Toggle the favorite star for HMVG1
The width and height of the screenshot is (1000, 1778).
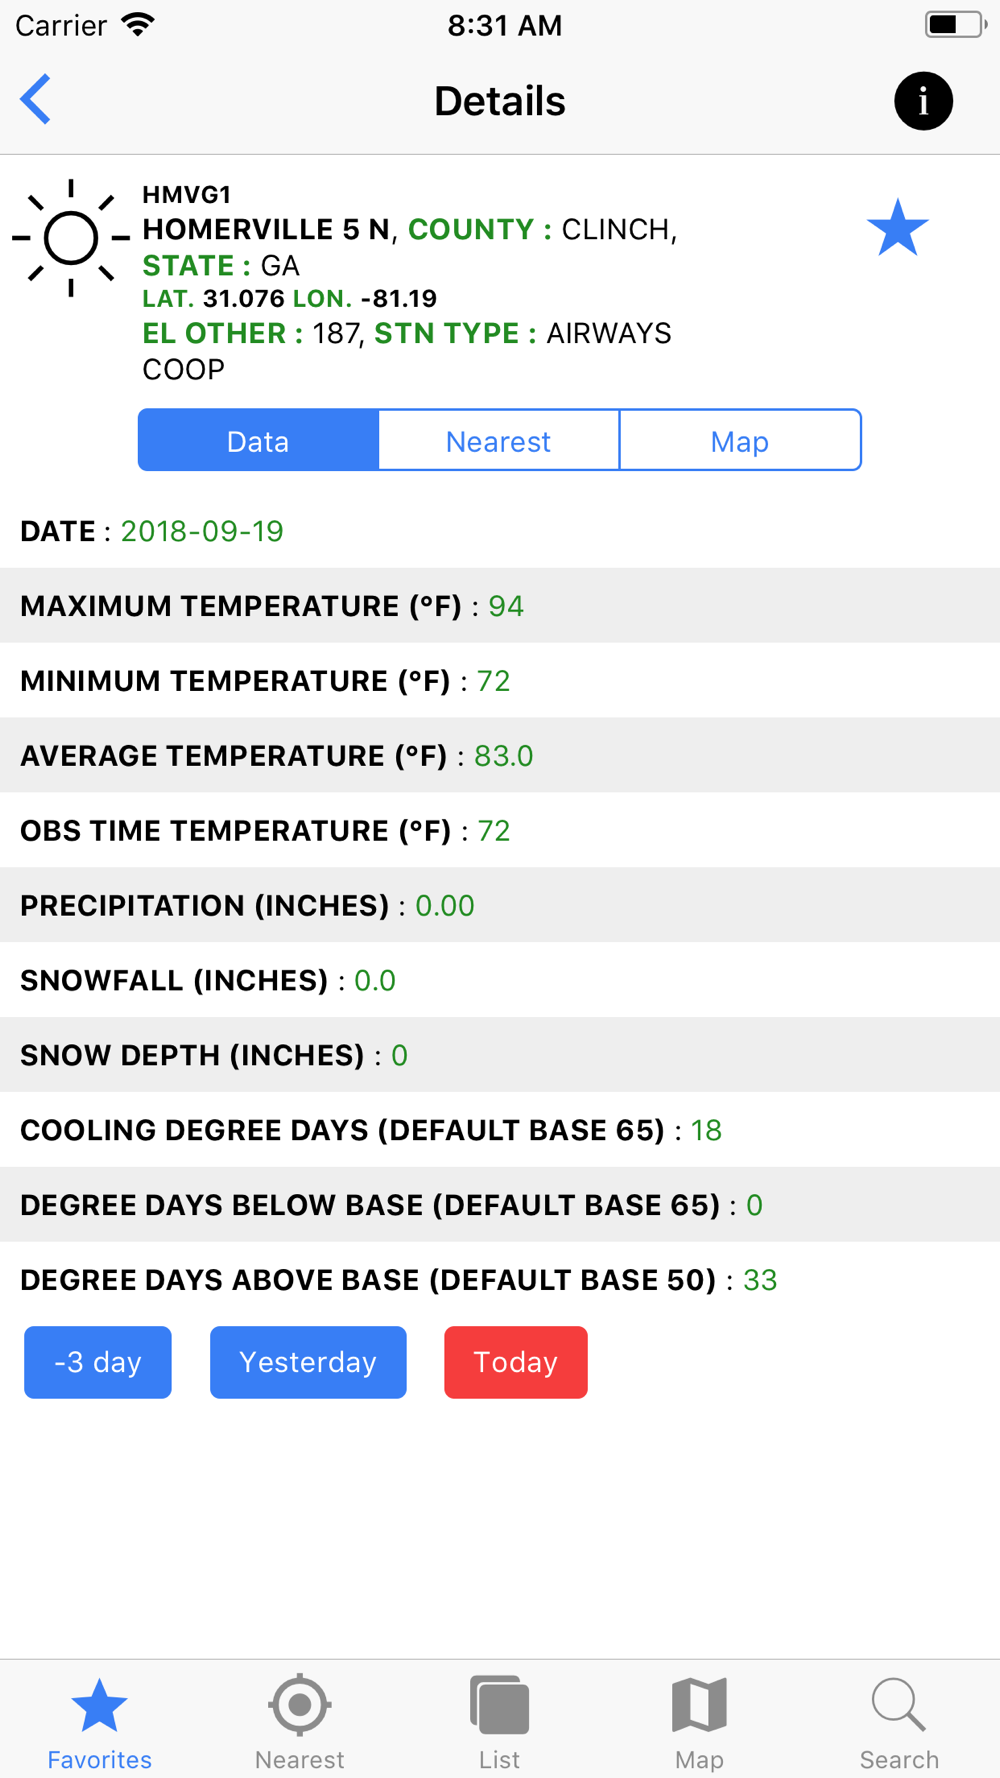click(x=897, y=228)
